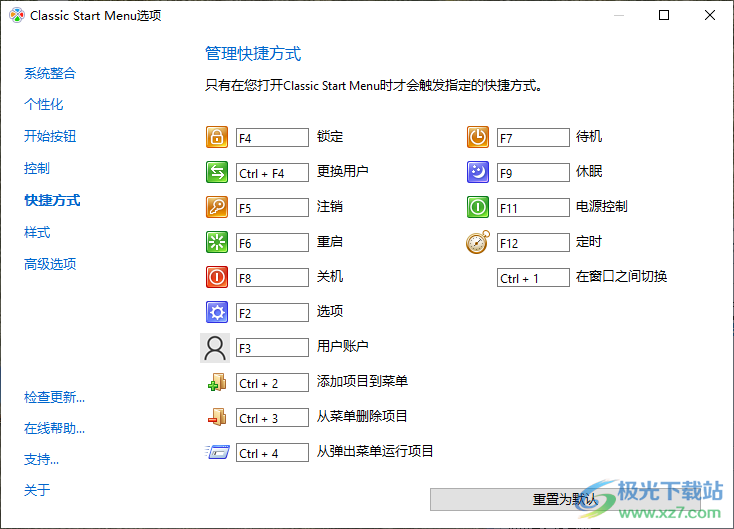Click the green Power Control (电源控制) icon
Image resolution: width=734 pixels, height=529 pixels.
477,207
